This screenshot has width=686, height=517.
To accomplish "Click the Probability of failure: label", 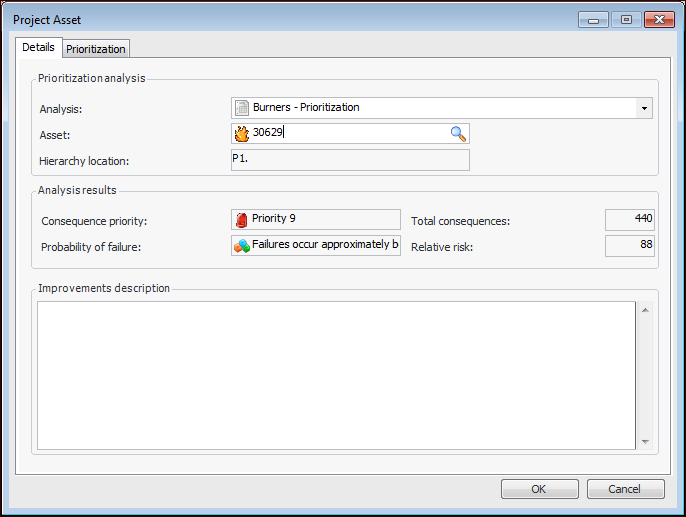I will coord(91,247).
